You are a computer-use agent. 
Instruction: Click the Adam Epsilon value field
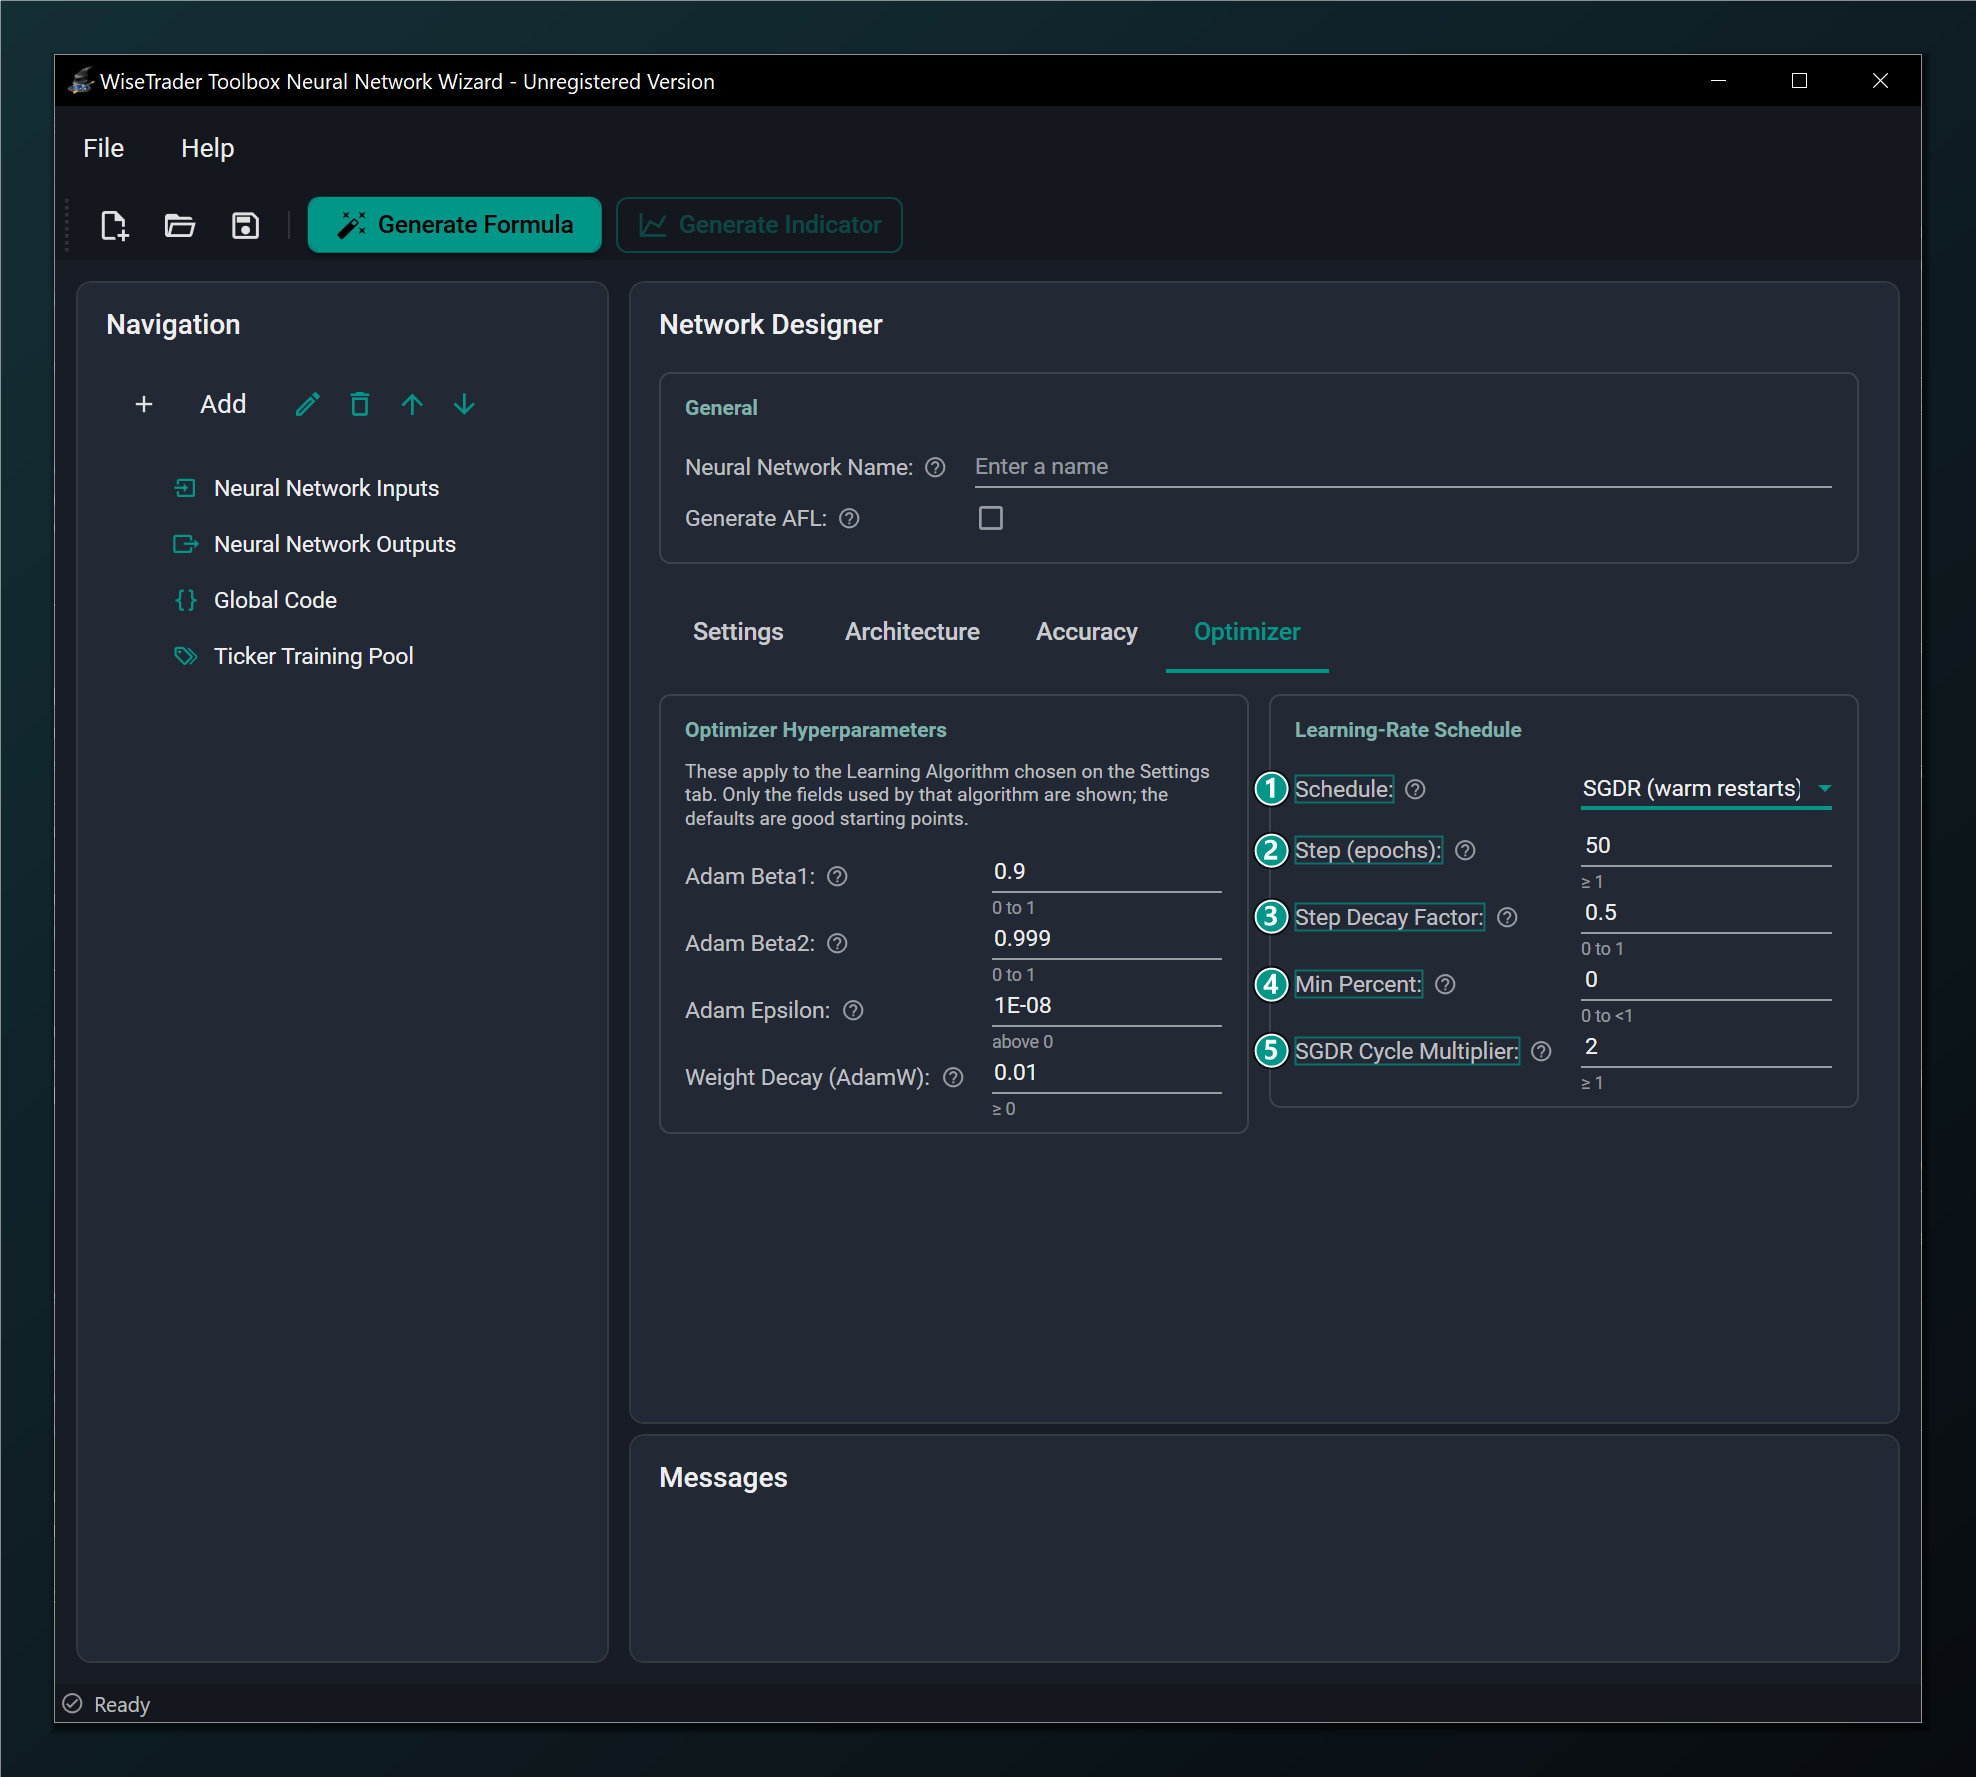click(x=1107, y=1006)
